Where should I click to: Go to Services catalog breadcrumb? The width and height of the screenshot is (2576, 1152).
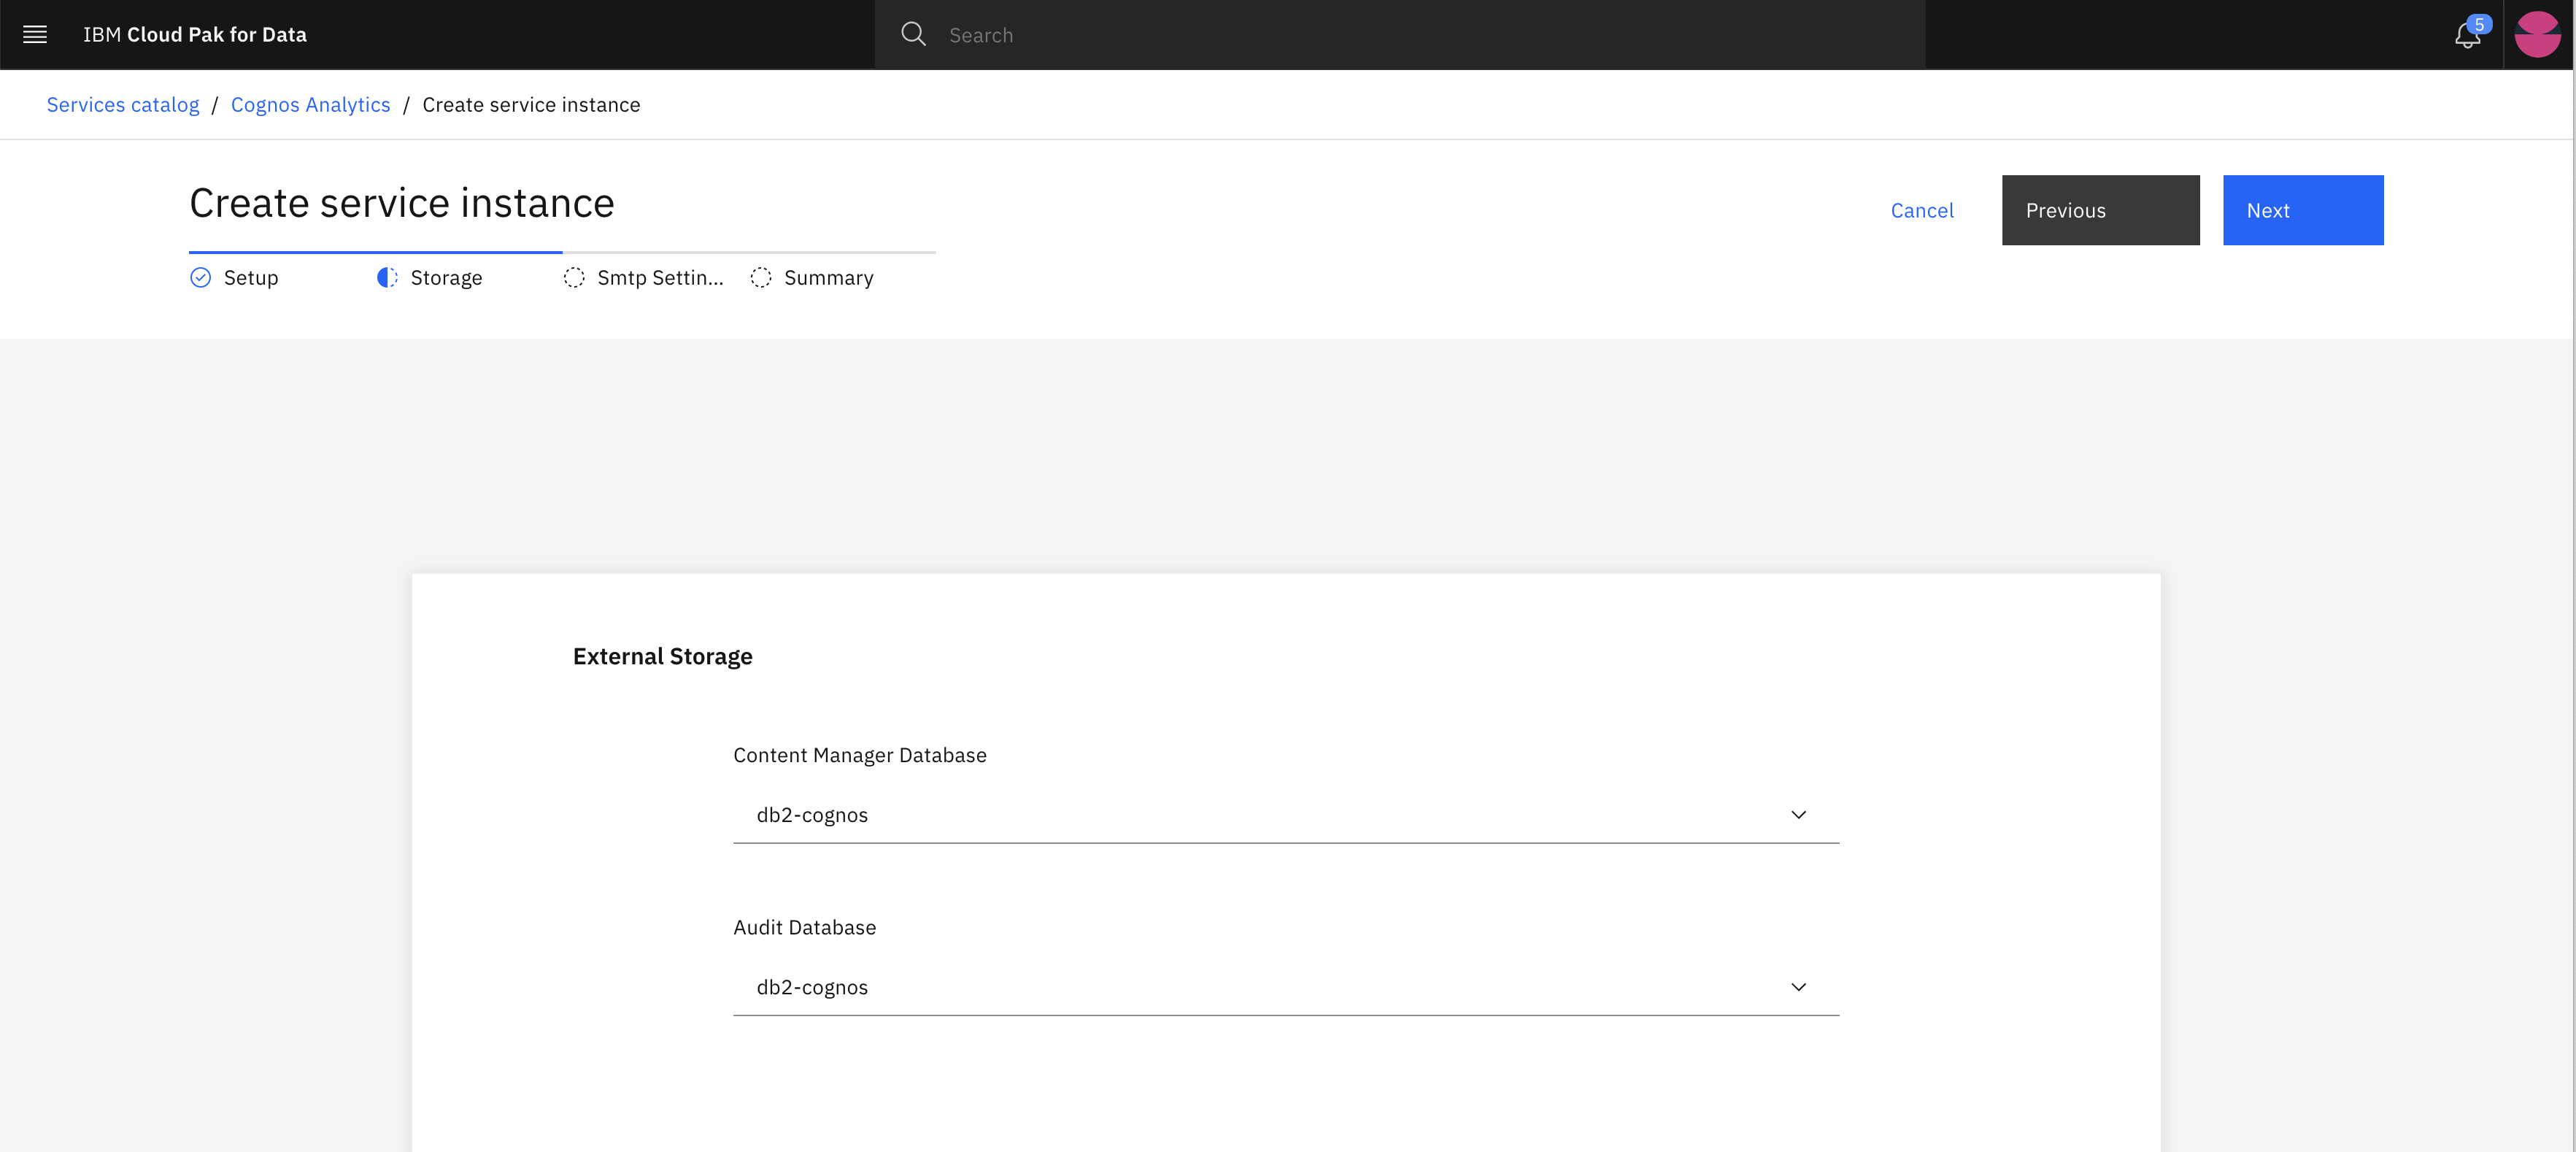coord(123,105)
